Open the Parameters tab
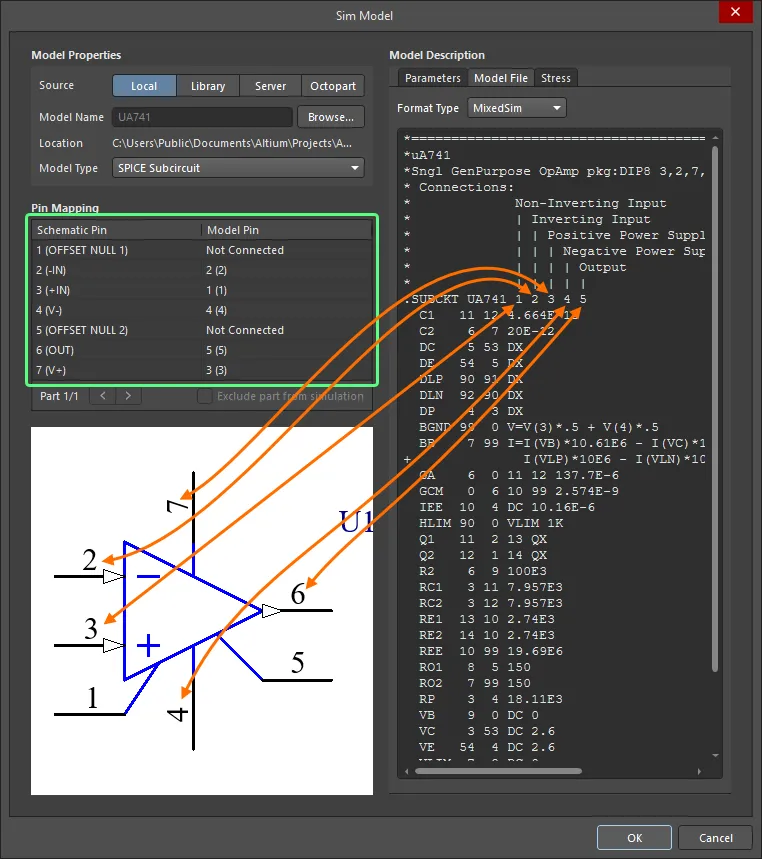Screen dimensions: 762x859 click(433, 78)
